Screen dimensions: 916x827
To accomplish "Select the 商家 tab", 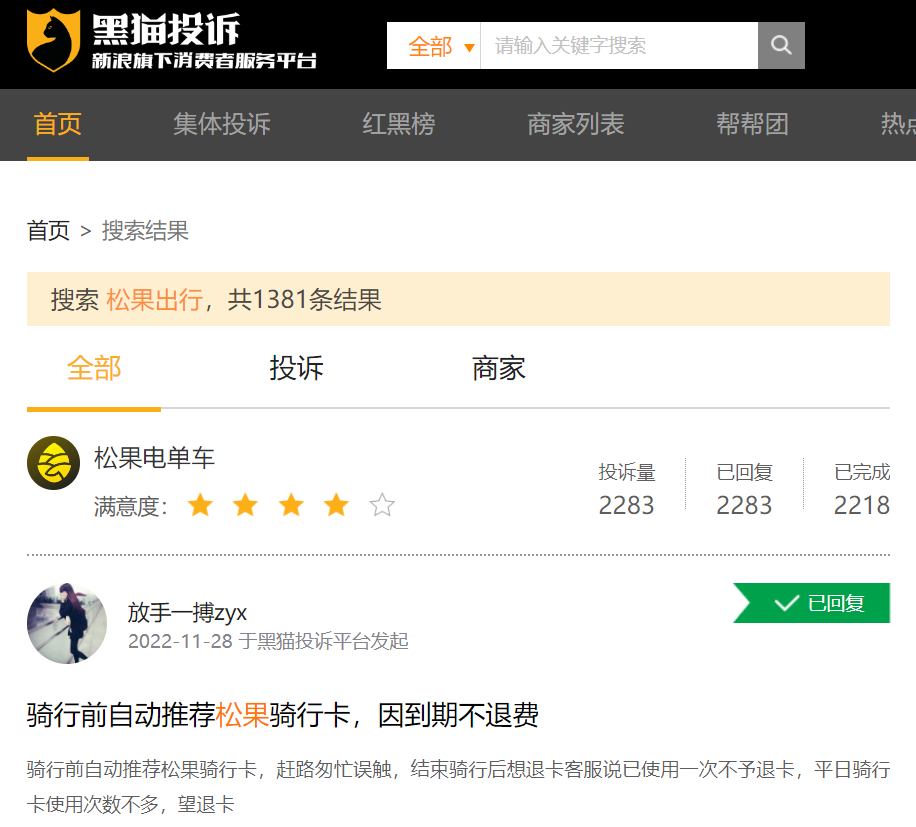I will click(x=498, y=368).
